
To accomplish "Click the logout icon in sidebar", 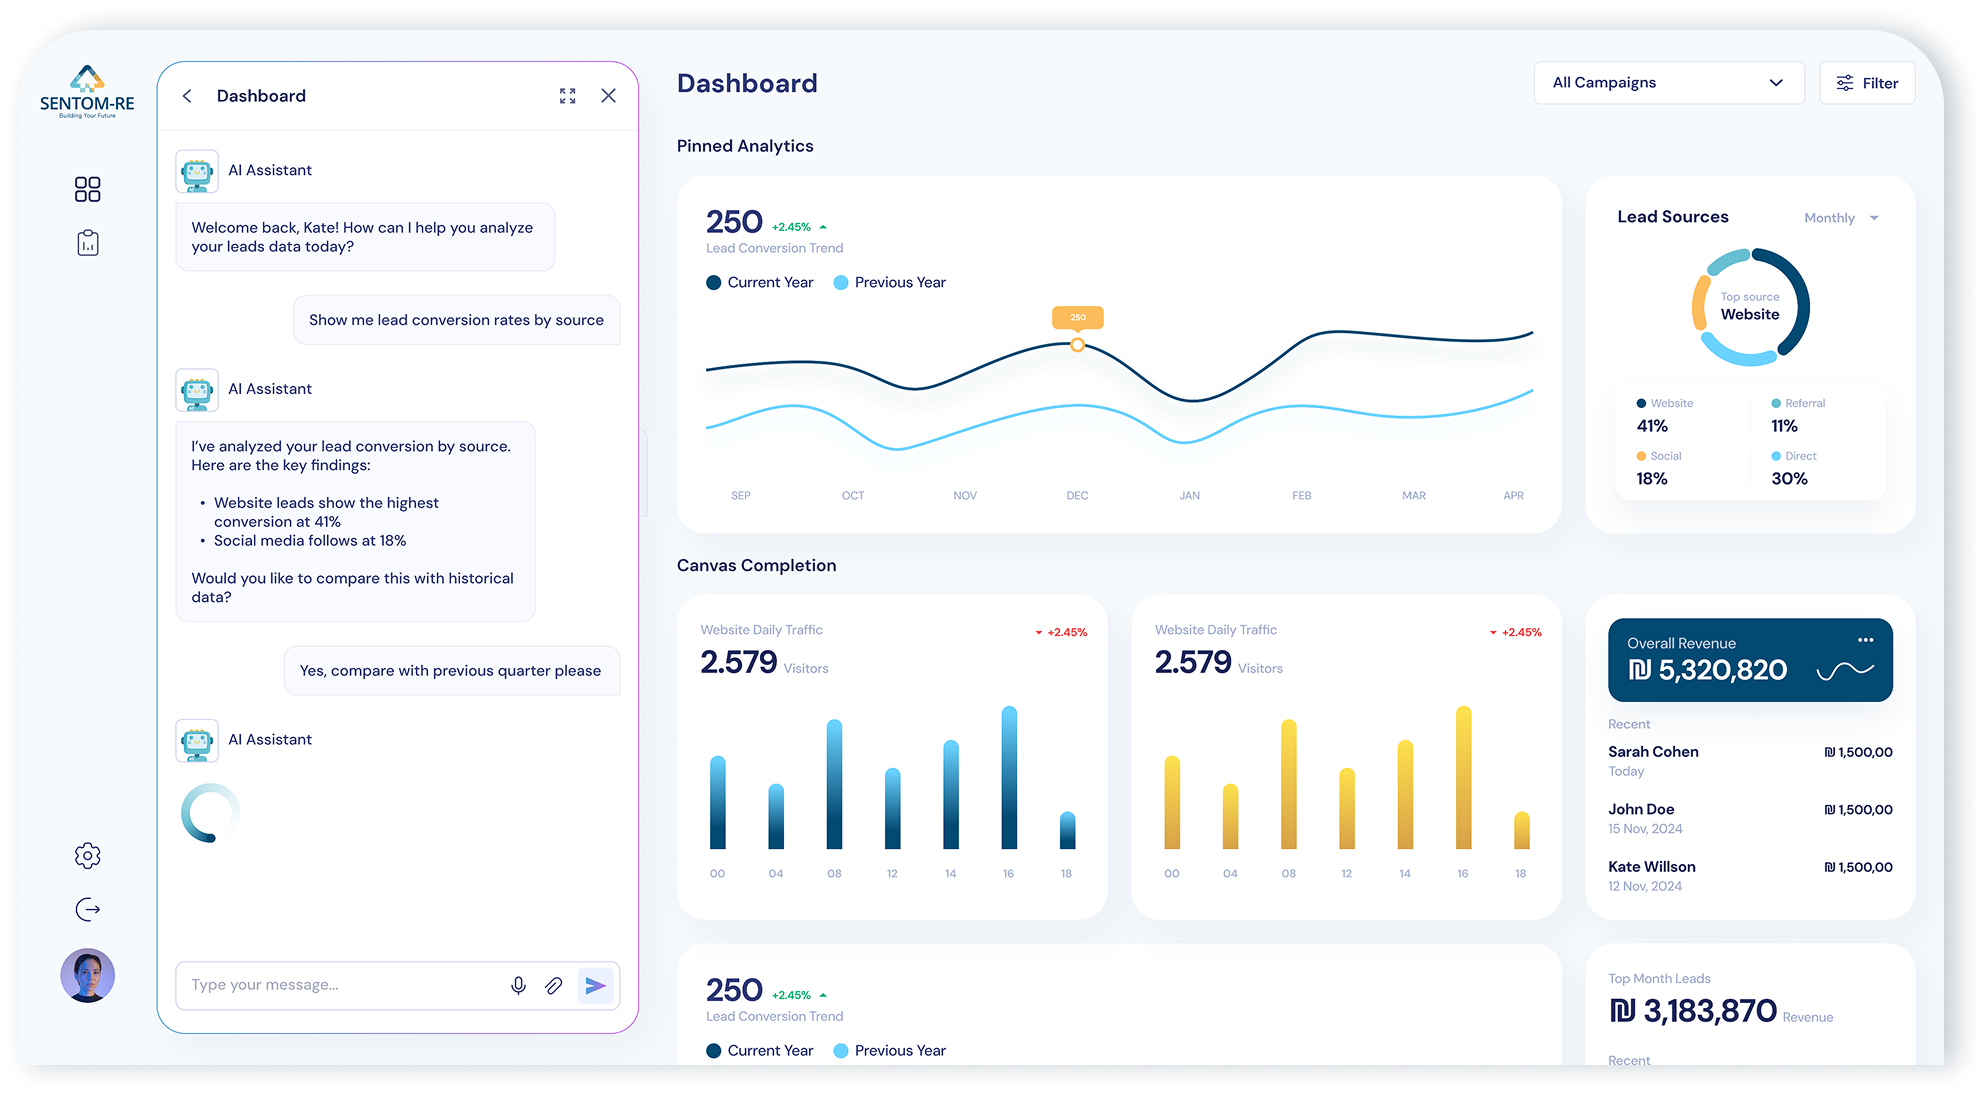I will pyautogui.click(x=88, y=909).
